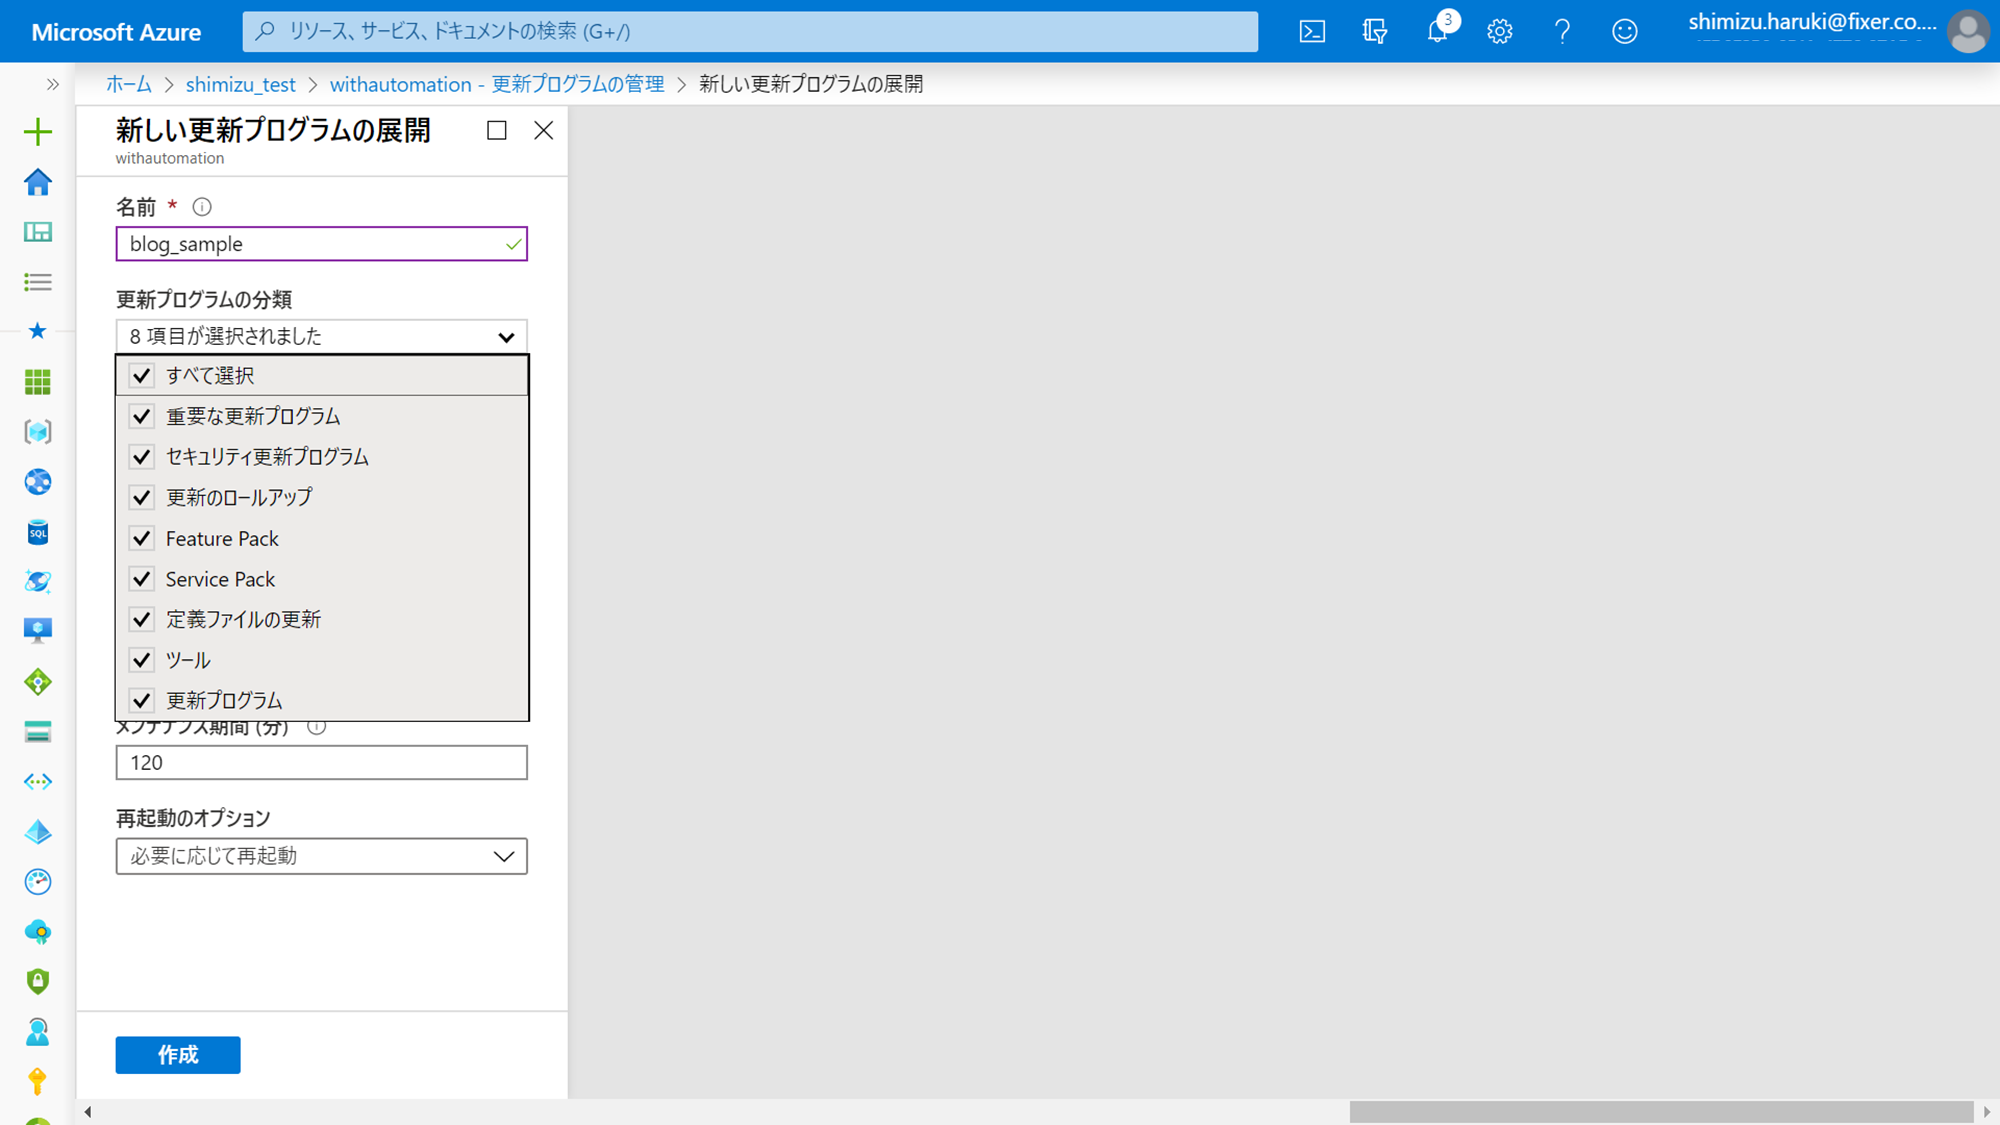
Task: Toggle セキュリティ更新プログラム checkbox
Action: tap(142, 457)
